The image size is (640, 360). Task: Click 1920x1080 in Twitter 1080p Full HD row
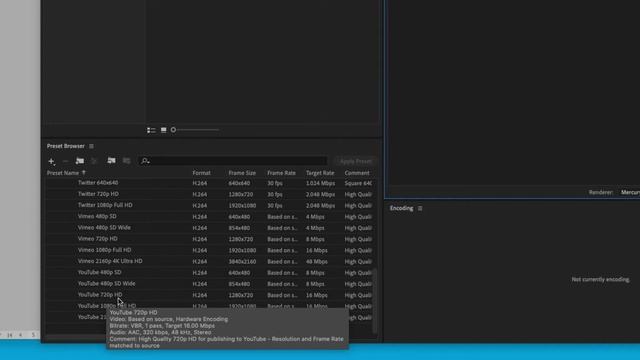[242, 206]
